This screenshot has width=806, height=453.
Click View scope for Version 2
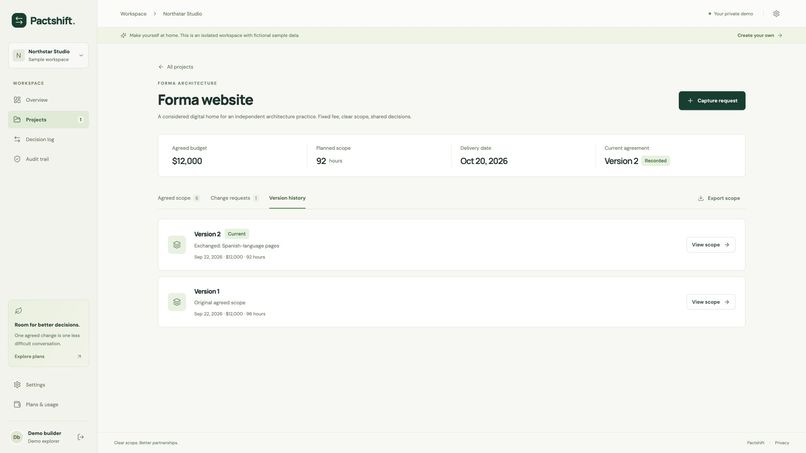[711, 245]
